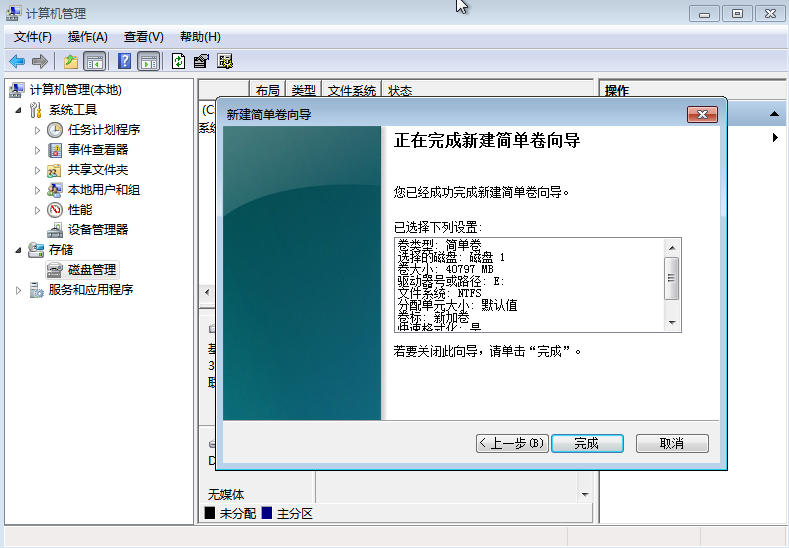Click the 完成 button in wizard

click(x=587, y=443)
